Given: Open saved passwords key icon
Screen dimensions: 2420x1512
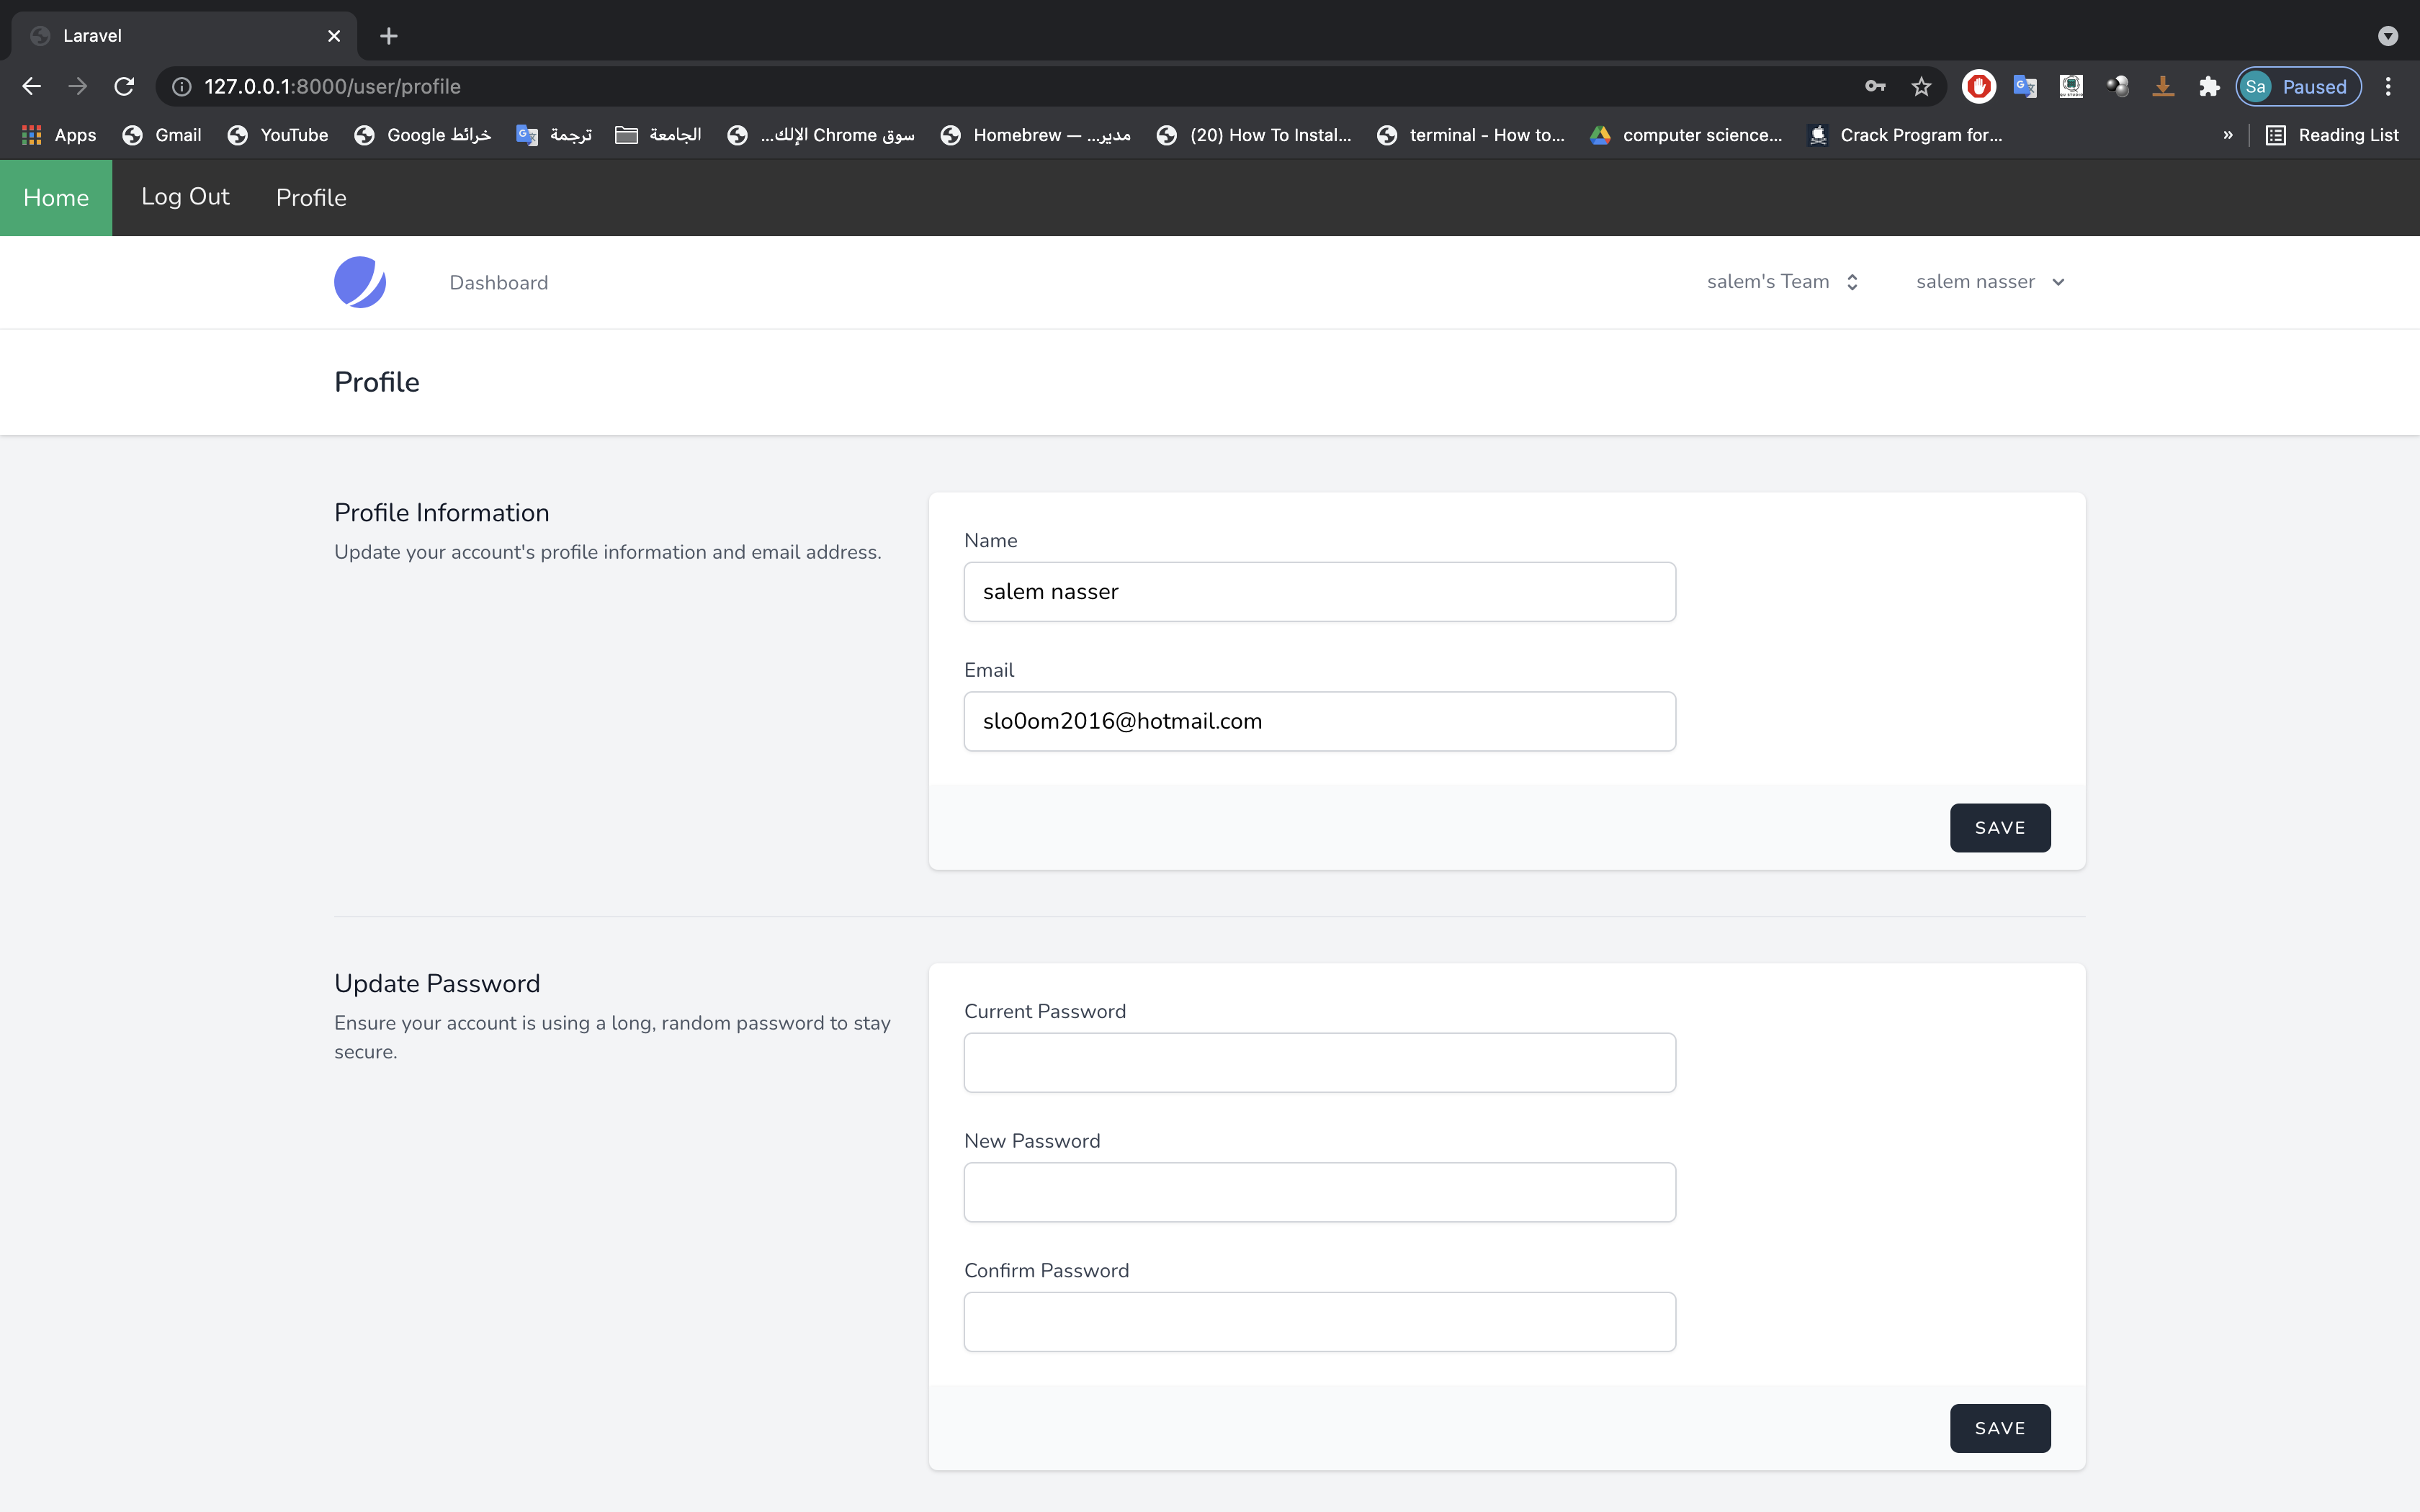Looking at the screenshot, I should point(1875,87).
